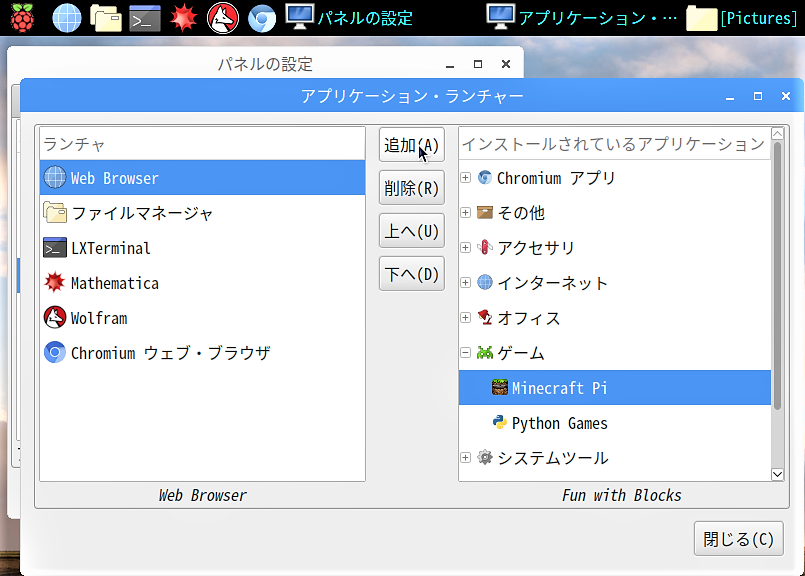Image resolution: width=805 pixels, height=576 pixels.
Task: Click the Web Browser globe icon in launcher list
Action: (55, 178)
